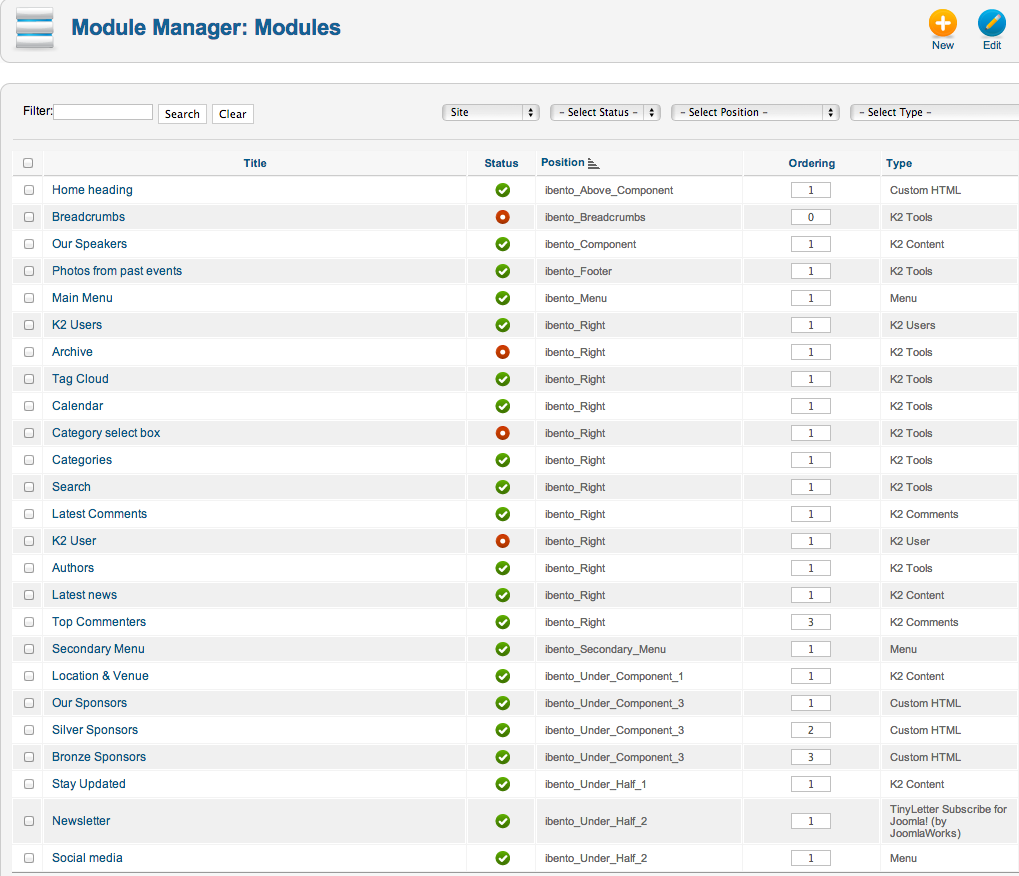Open the Site client dropdown
Screen dimensions: 1019x876
click(x=491, y=112)
